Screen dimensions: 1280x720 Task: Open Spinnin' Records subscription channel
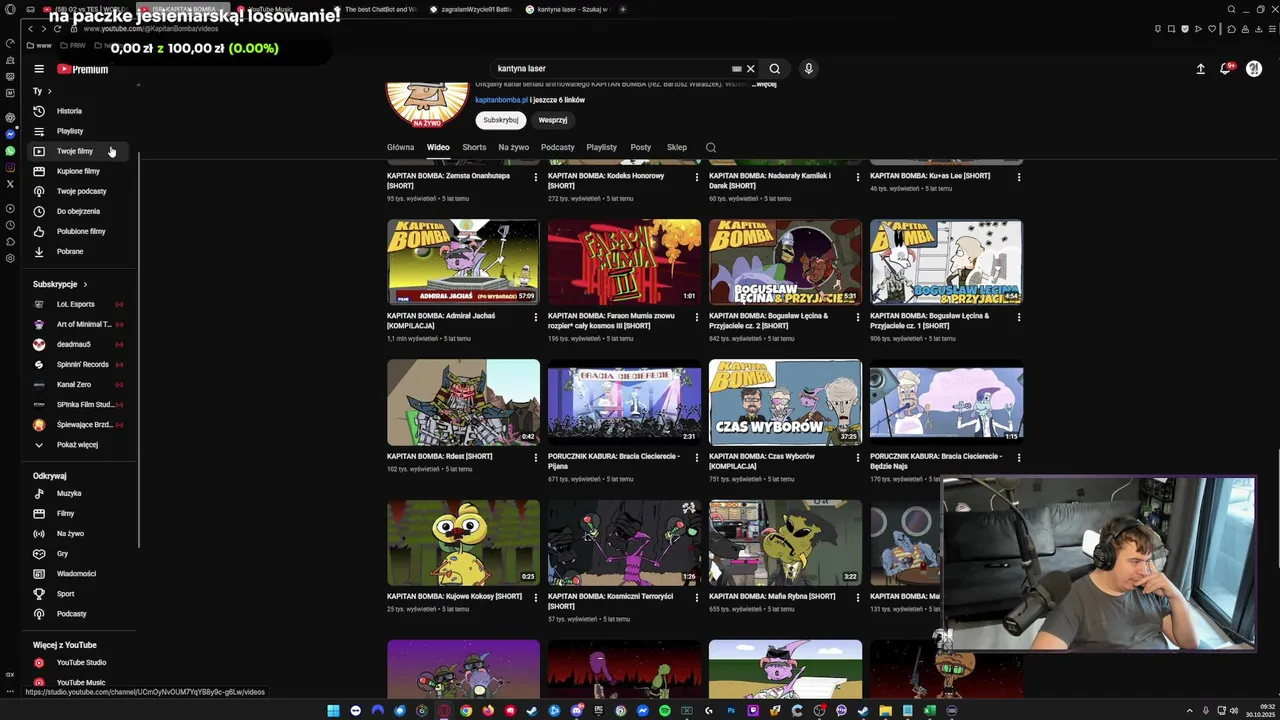pyautogui.click(x=80, y=364)
